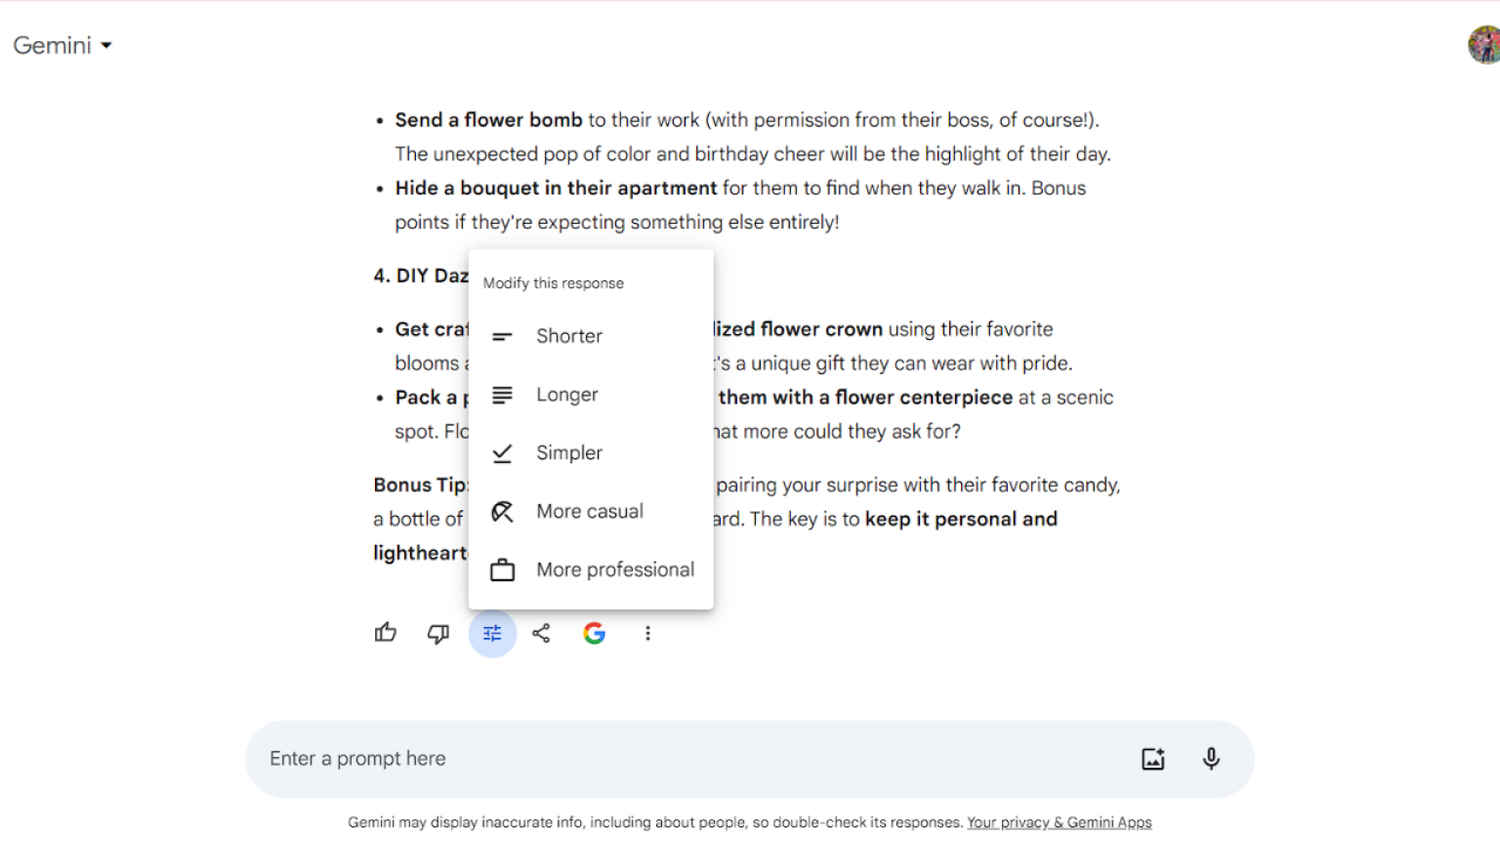Click the profile avatar in top right
1500x844 pixels.
coord(1484,44)
